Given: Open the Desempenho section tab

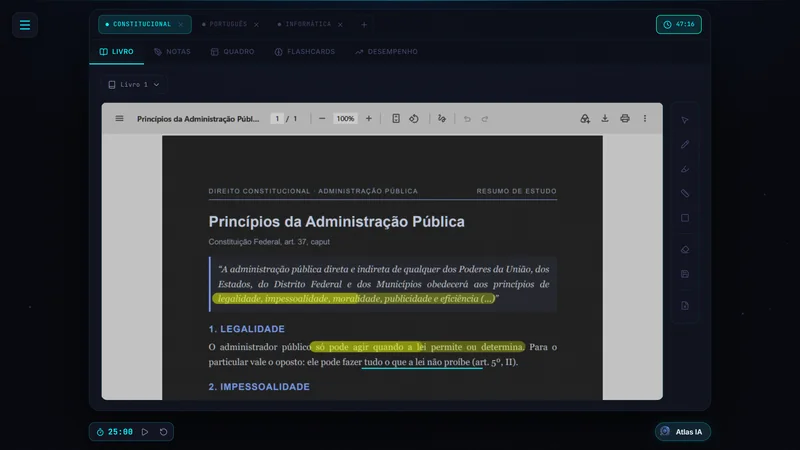Looking at the screenshot, I should tap(387, 52).
